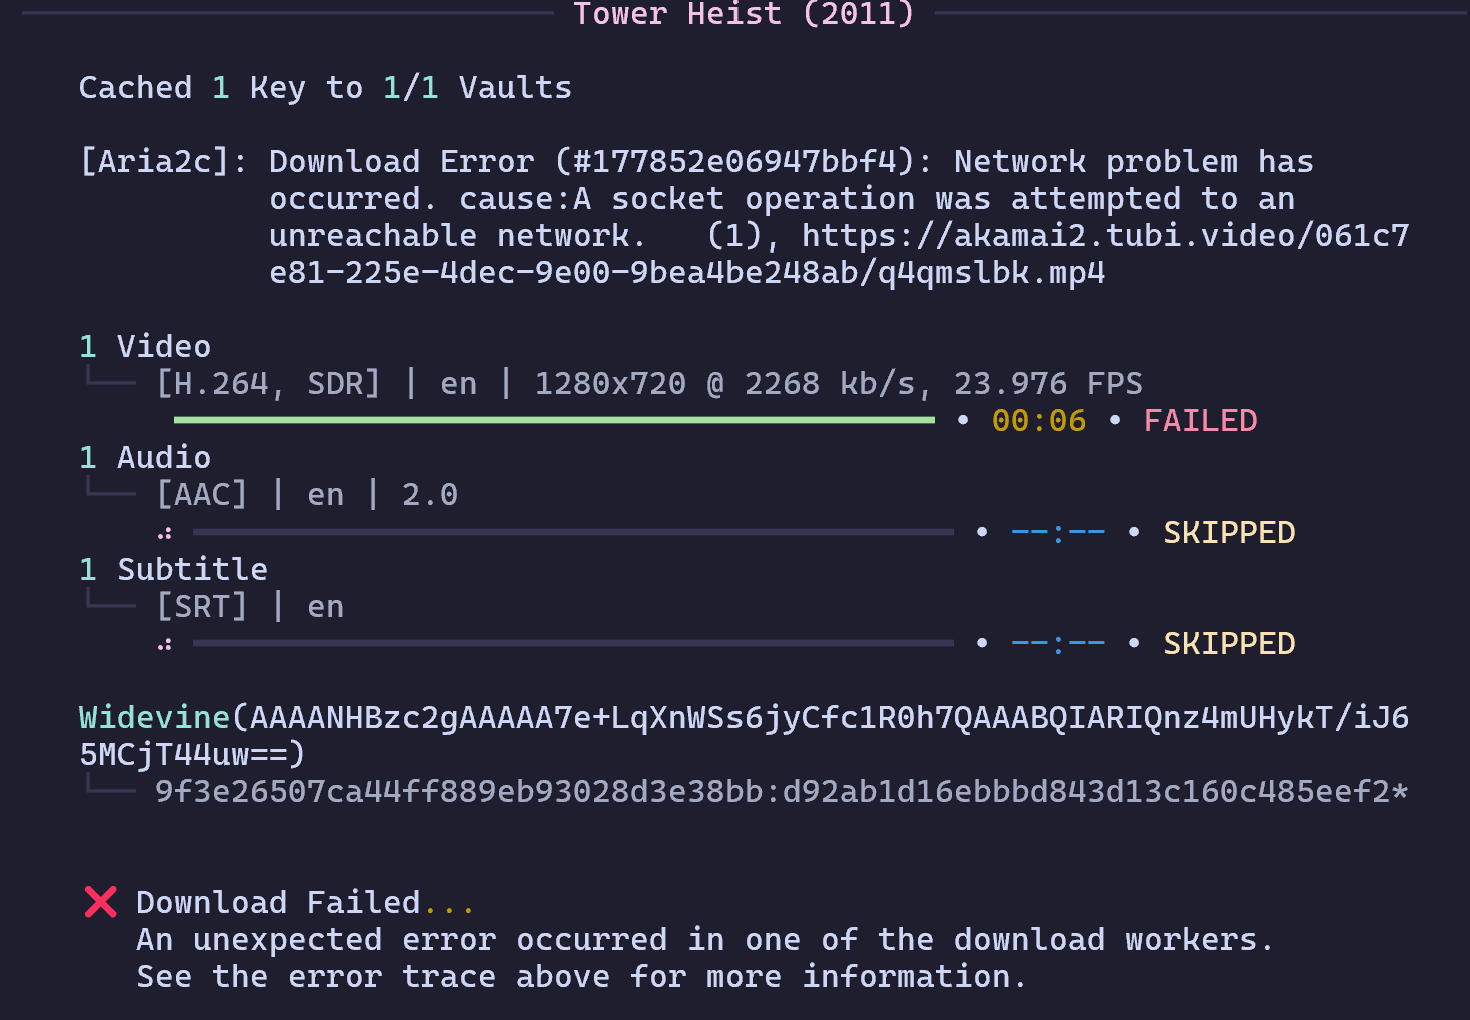The width and height of the screenshot is (1470, 1020).
Task: Click the green video download progress bar
Action: tap(554, 421)
